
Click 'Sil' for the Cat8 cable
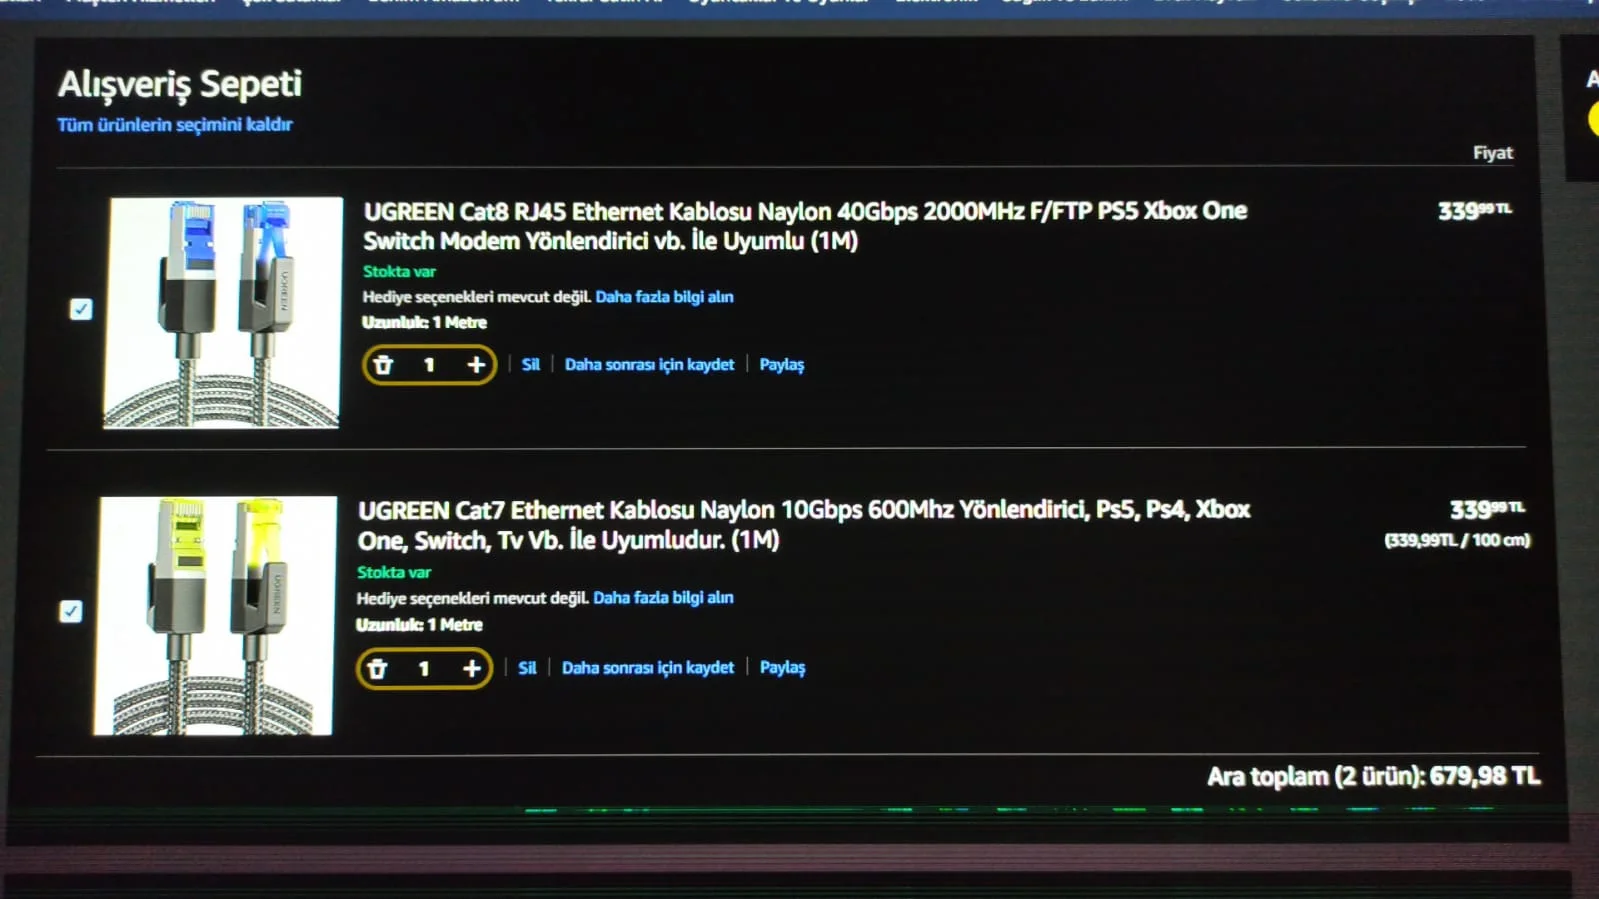pyautogui.click(x=531, y=365)
